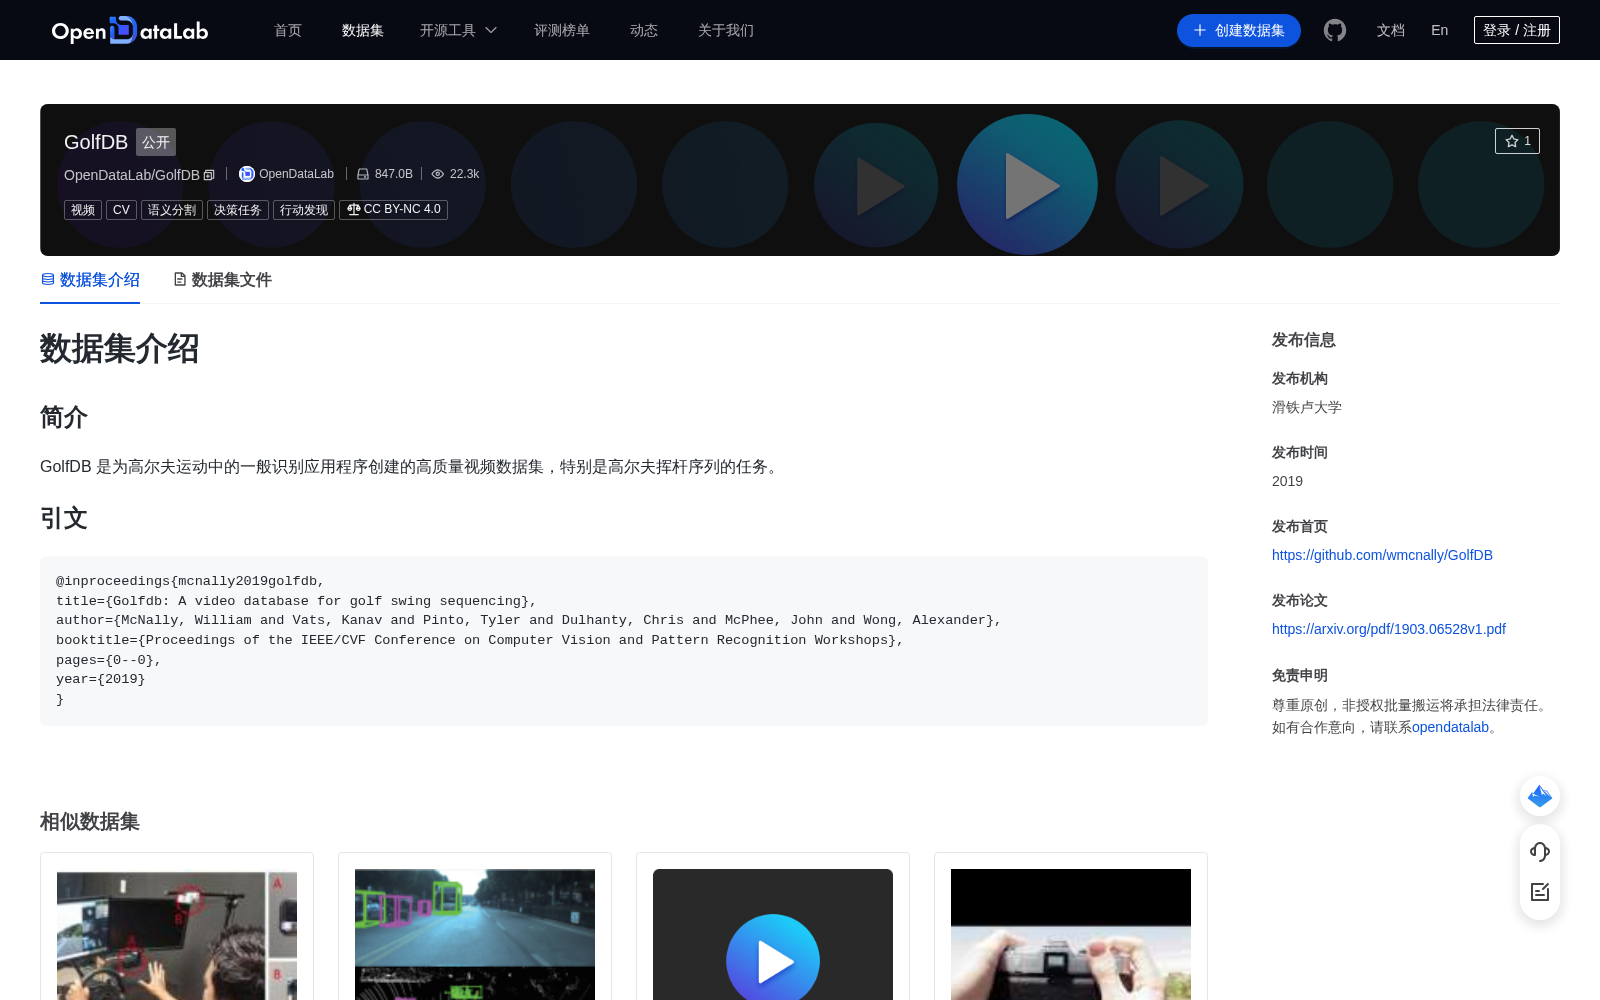Open the github.com/wmcnally/GolfDB link
Viewport: 1600px width, 1000px height.
[1382, 555]
